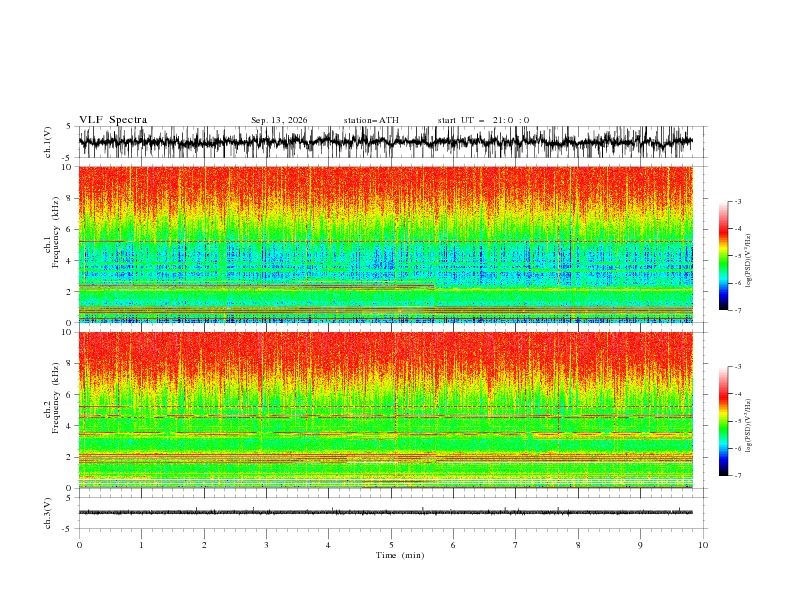Click the 9 minute tick on time axis

click(x=640, y=545)
